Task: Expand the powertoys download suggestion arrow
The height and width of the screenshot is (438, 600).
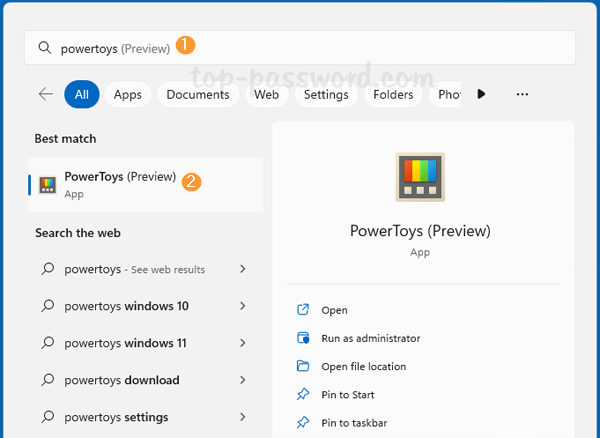Action: pyautogui.click(x=243, y=380)
